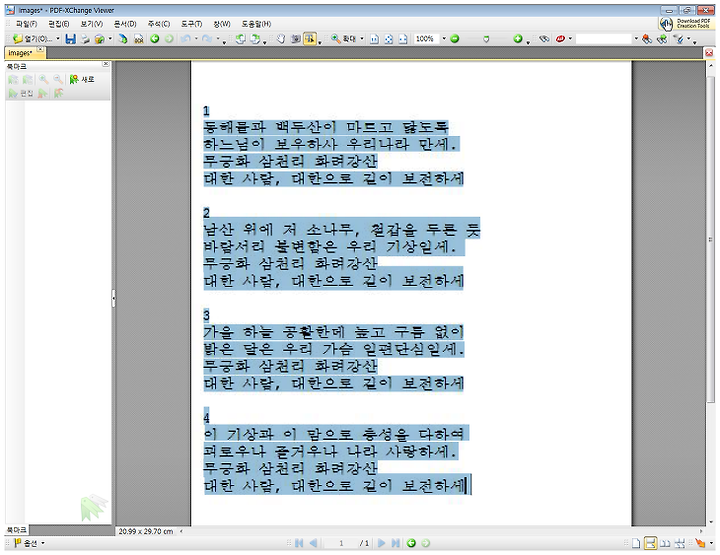Click the Find Next binoculars icon
Viewport: 720px width, 555px height.
pos(662,39)
